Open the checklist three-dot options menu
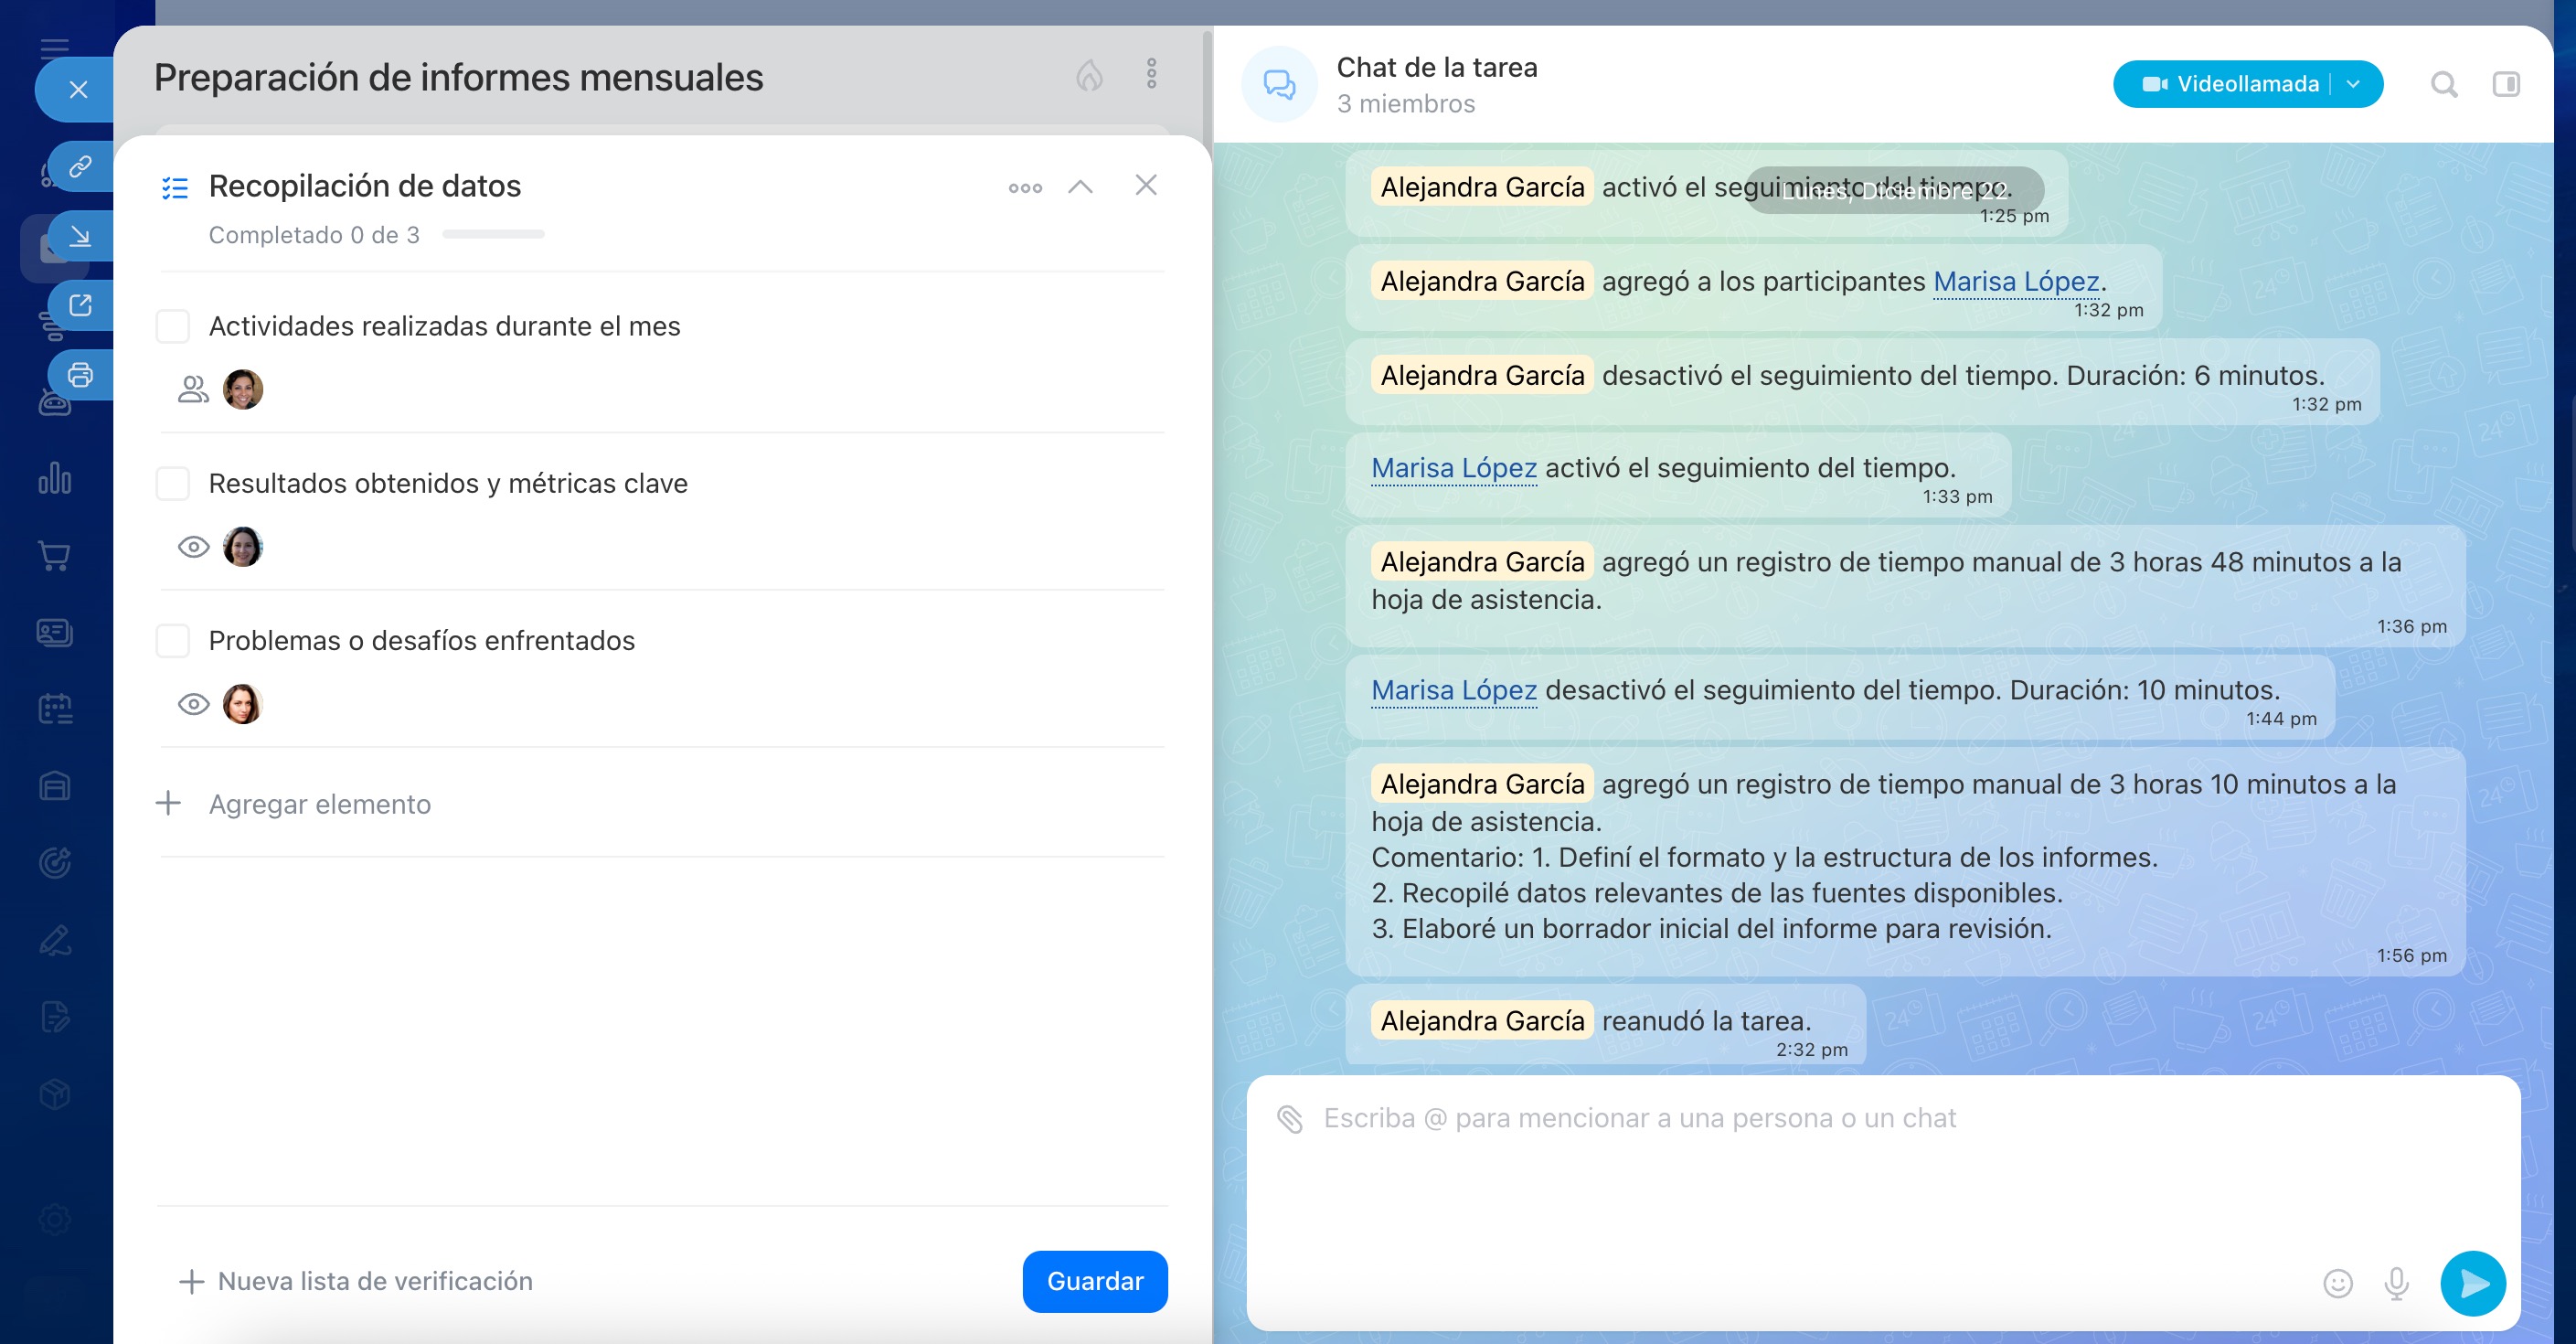Image resolution: width=2576 pixels, height=1344 pixels. 1024,186
